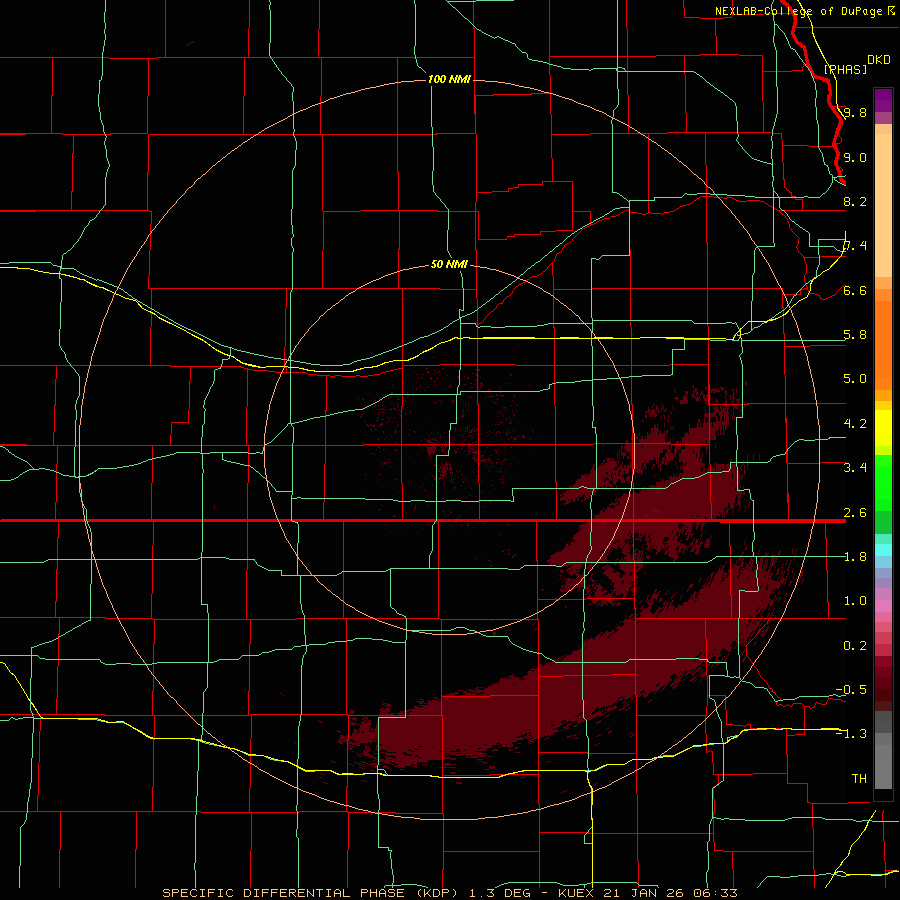
Task: Select the 6.6 value on the color scale
Action: click(855, 290)
